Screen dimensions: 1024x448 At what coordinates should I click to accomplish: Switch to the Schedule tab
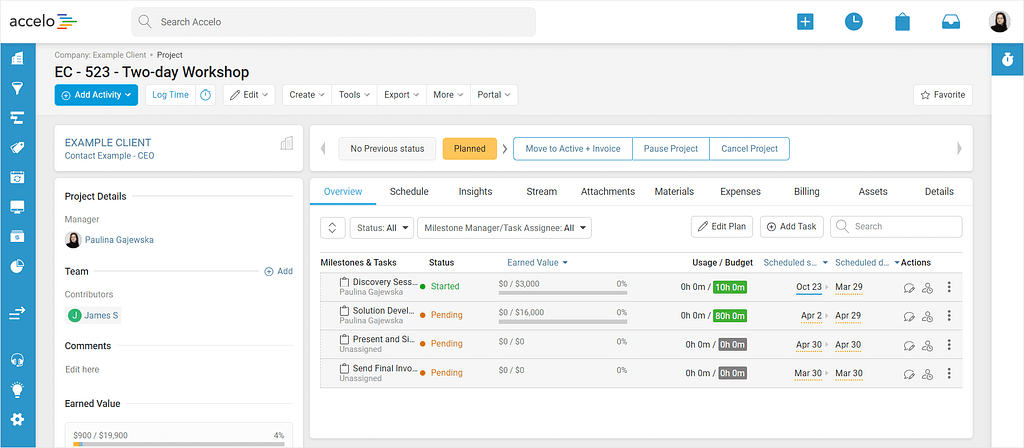tap(409, 191)
